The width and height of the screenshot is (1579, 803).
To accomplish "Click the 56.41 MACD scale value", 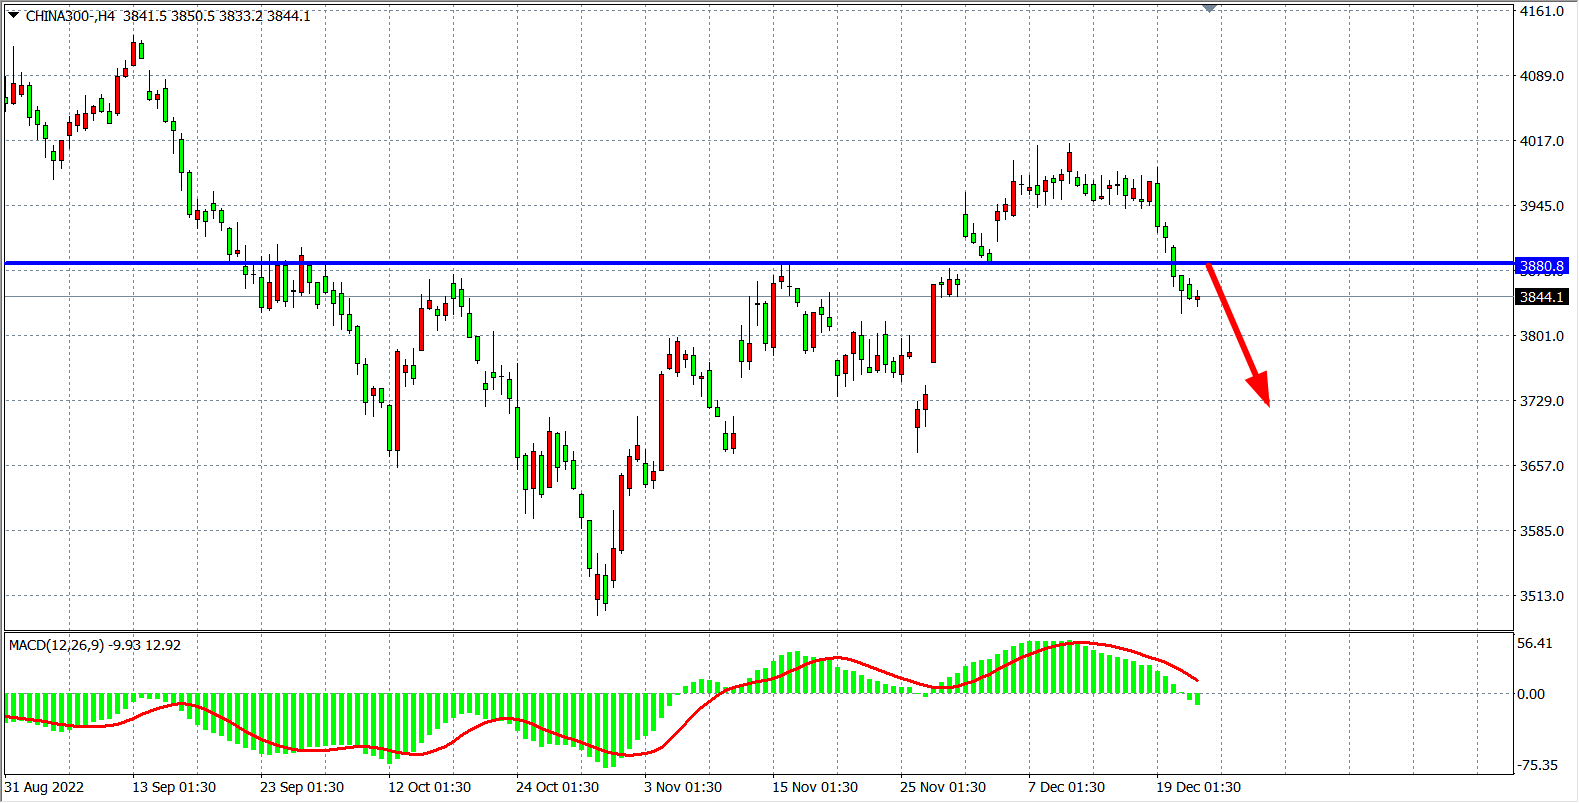I will [1535, 643].
